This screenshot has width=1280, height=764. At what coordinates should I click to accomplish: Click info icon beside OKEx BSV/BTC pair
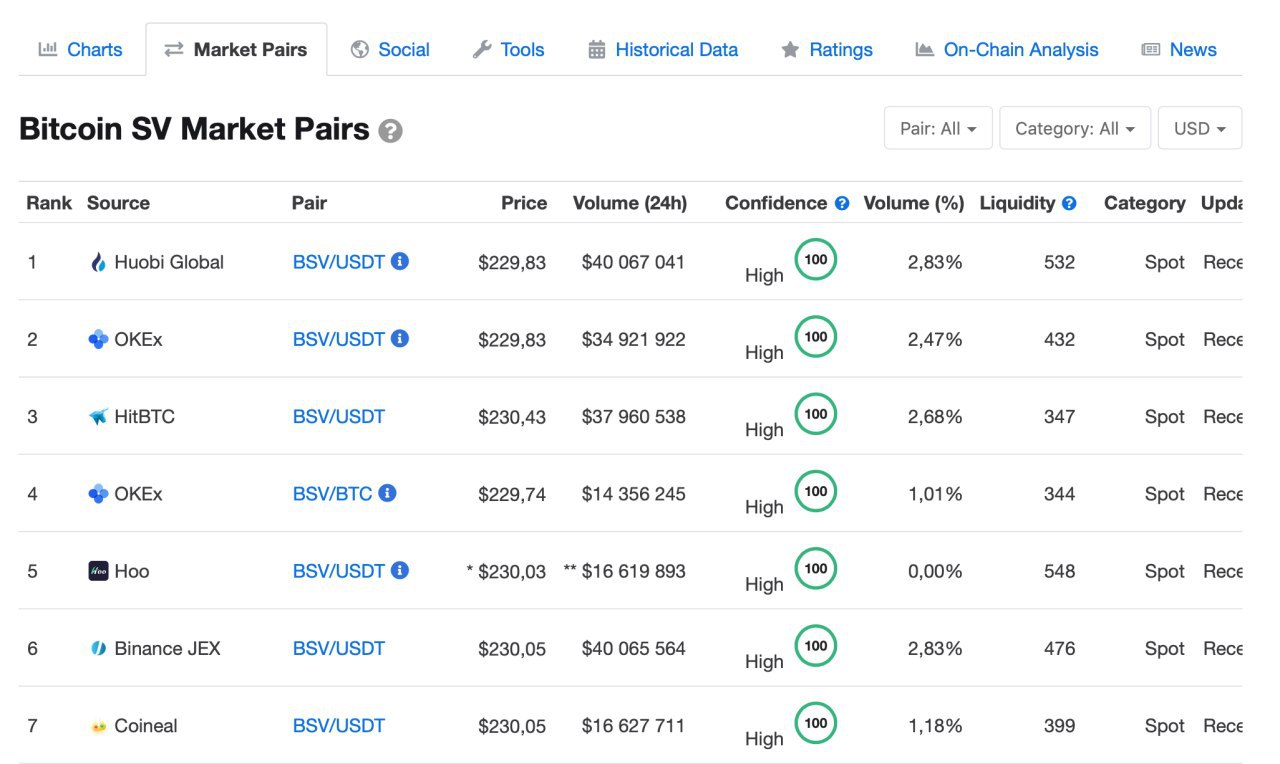tap(388, 493)
